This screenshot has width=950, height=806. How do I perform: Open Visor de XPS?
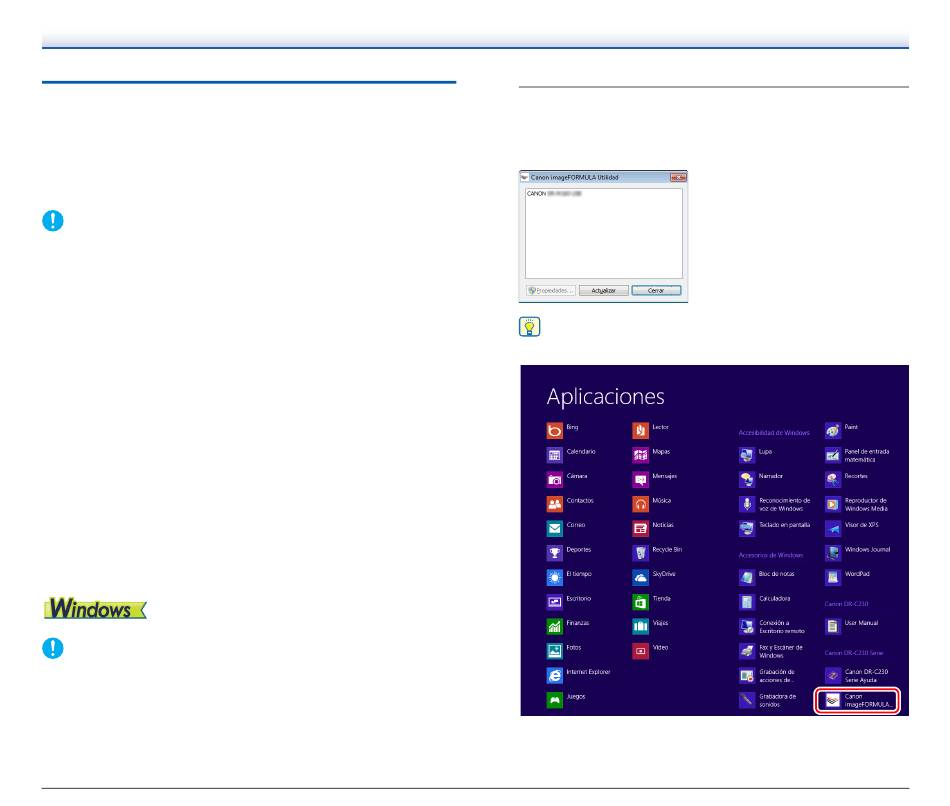click(x=852, y=528)
